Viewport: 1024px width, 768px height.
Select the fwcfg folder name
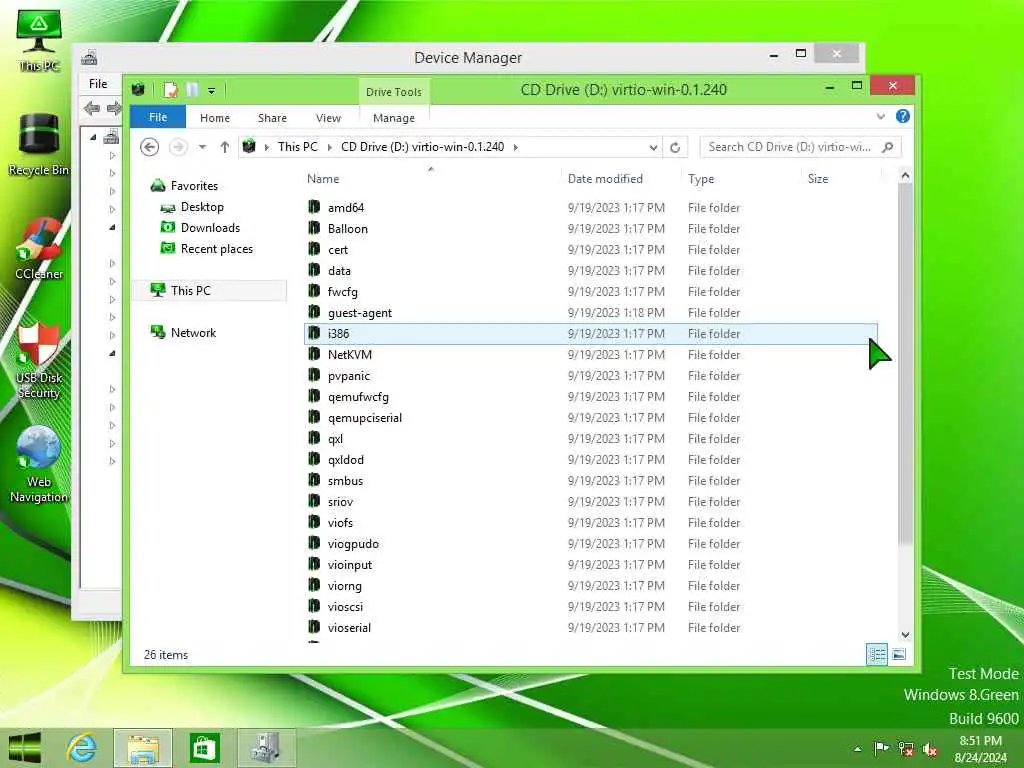(x=342, y=291)
